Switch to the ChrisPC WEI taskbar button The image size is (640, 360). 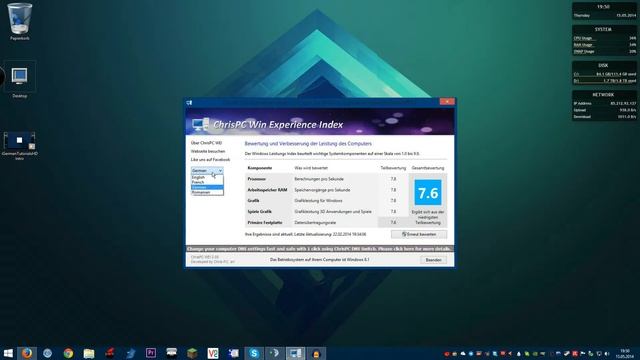pyautogui.click(x=295, y=353)
